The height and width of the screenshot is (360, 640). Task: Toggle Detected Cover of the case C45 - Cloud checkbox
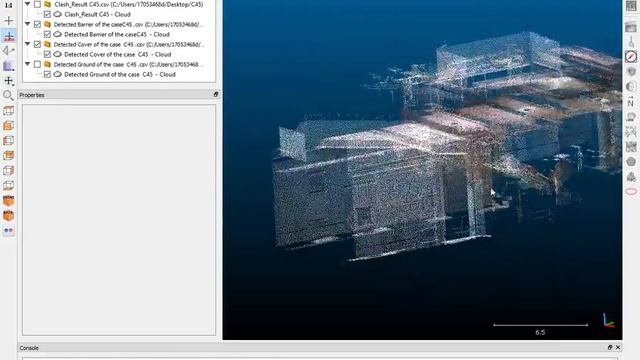pyautogui.click(x=47, y=54)
